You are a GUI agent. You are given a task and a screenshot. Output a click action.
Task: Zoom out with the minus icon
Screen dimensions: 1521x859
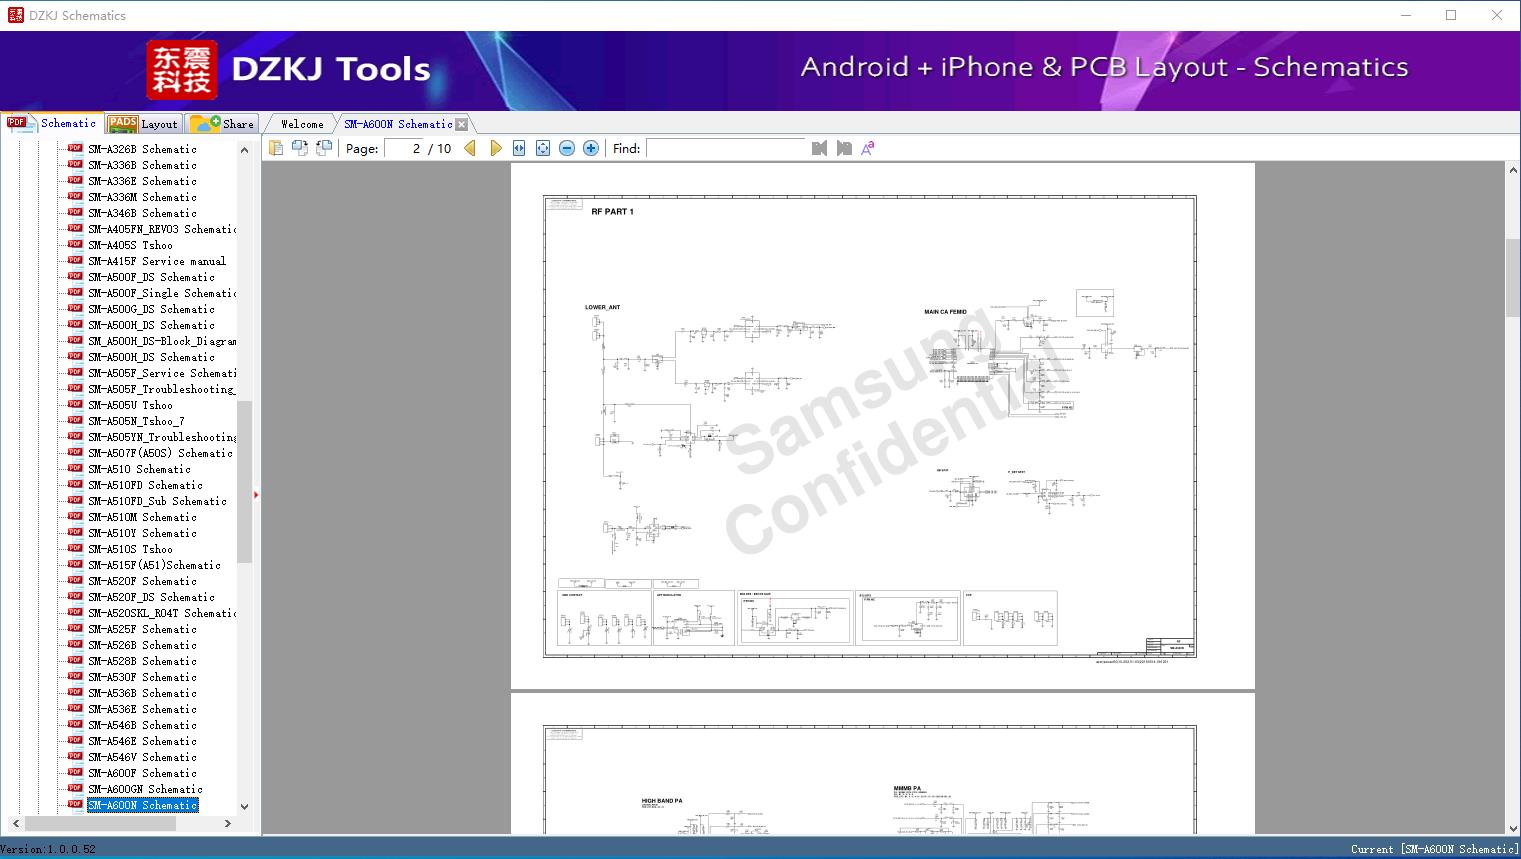pyautogui.click(x=567, y=148)
